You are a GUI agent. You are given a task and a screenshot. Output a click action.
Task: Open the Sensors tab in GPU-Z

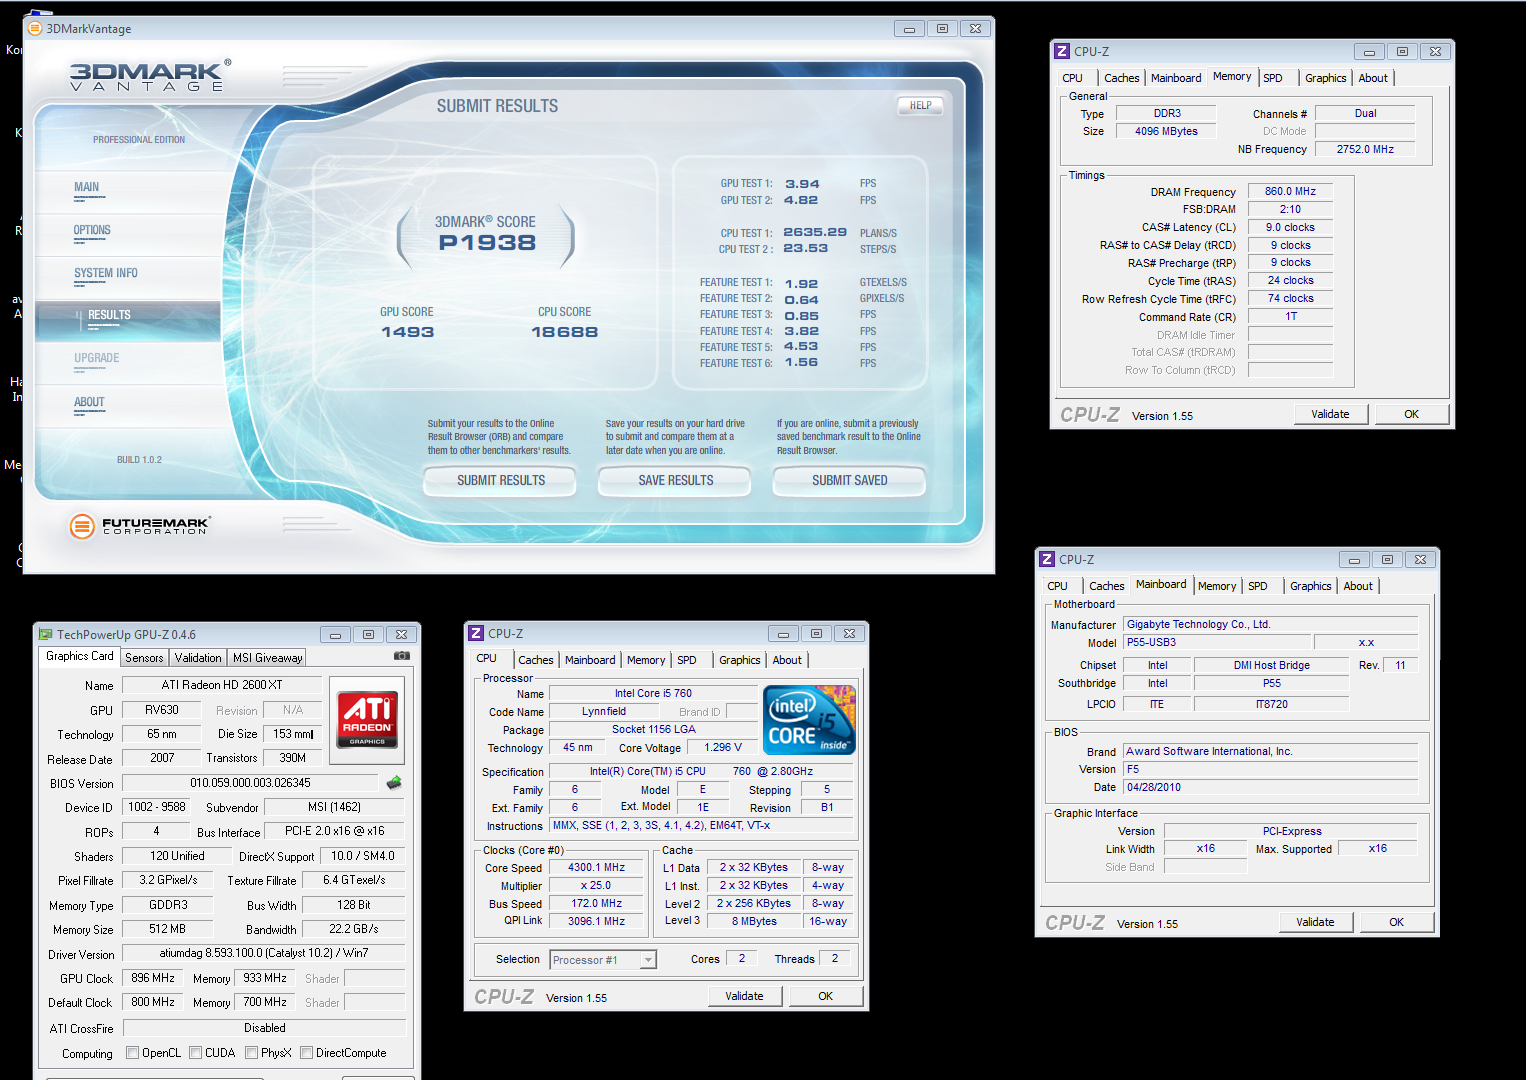click(144, 658)
